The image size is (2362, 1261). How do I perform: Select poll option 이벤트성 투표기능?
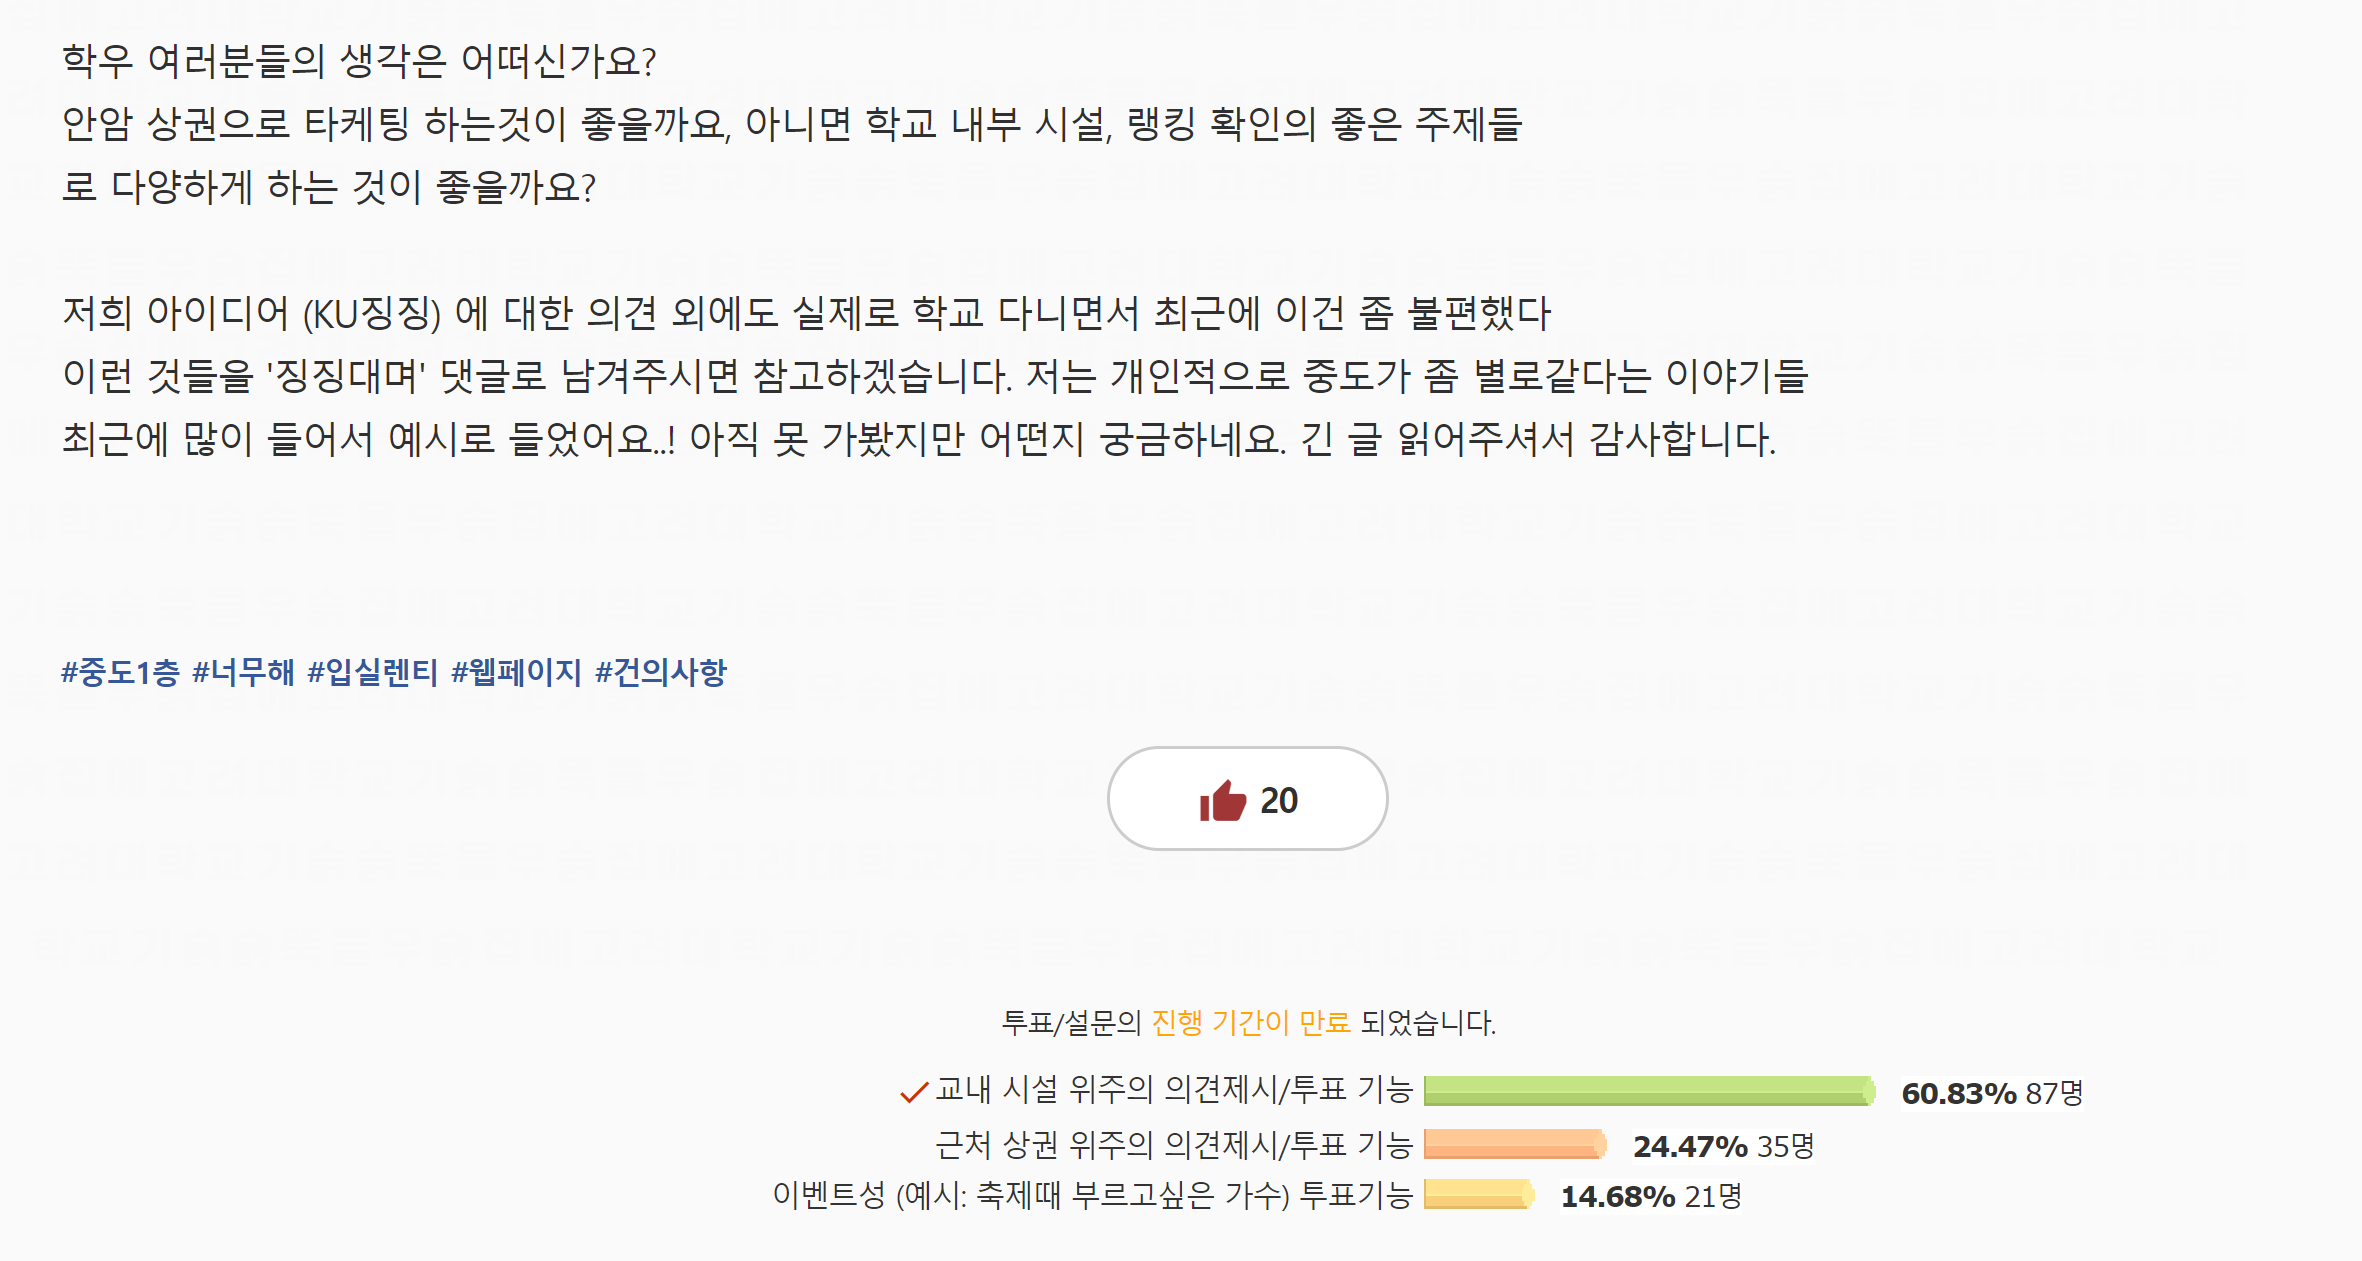tap(1092, 1194)
